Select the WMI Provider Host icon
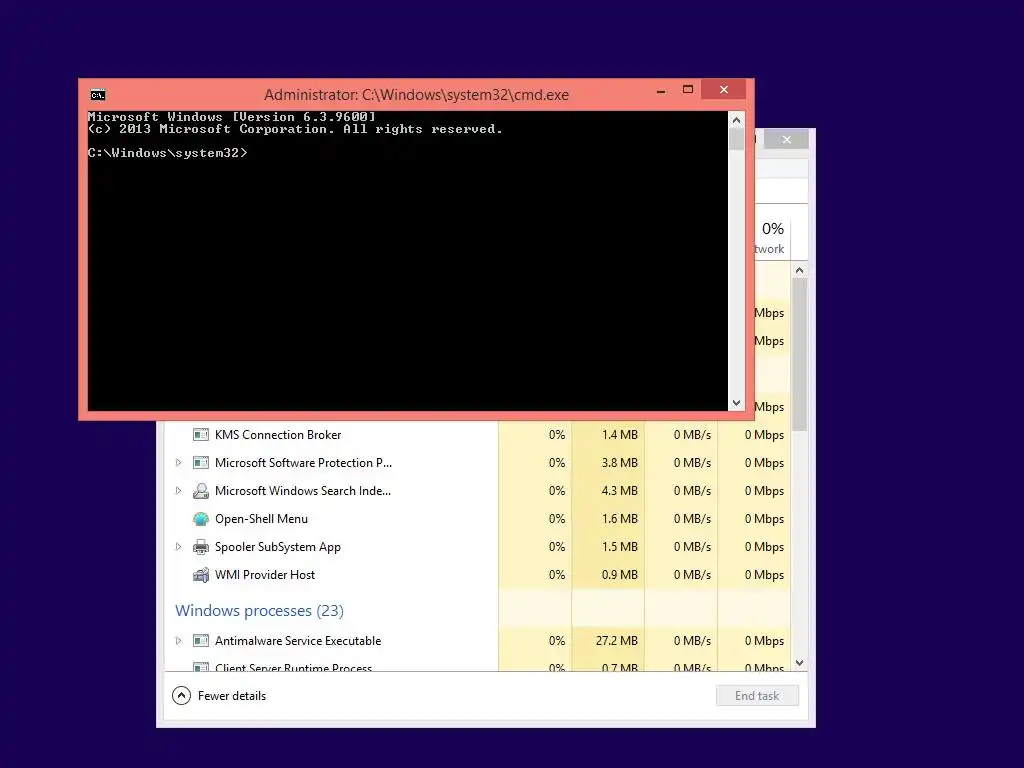The height and width of the screenshot is (768, 1024). (200, 575)
